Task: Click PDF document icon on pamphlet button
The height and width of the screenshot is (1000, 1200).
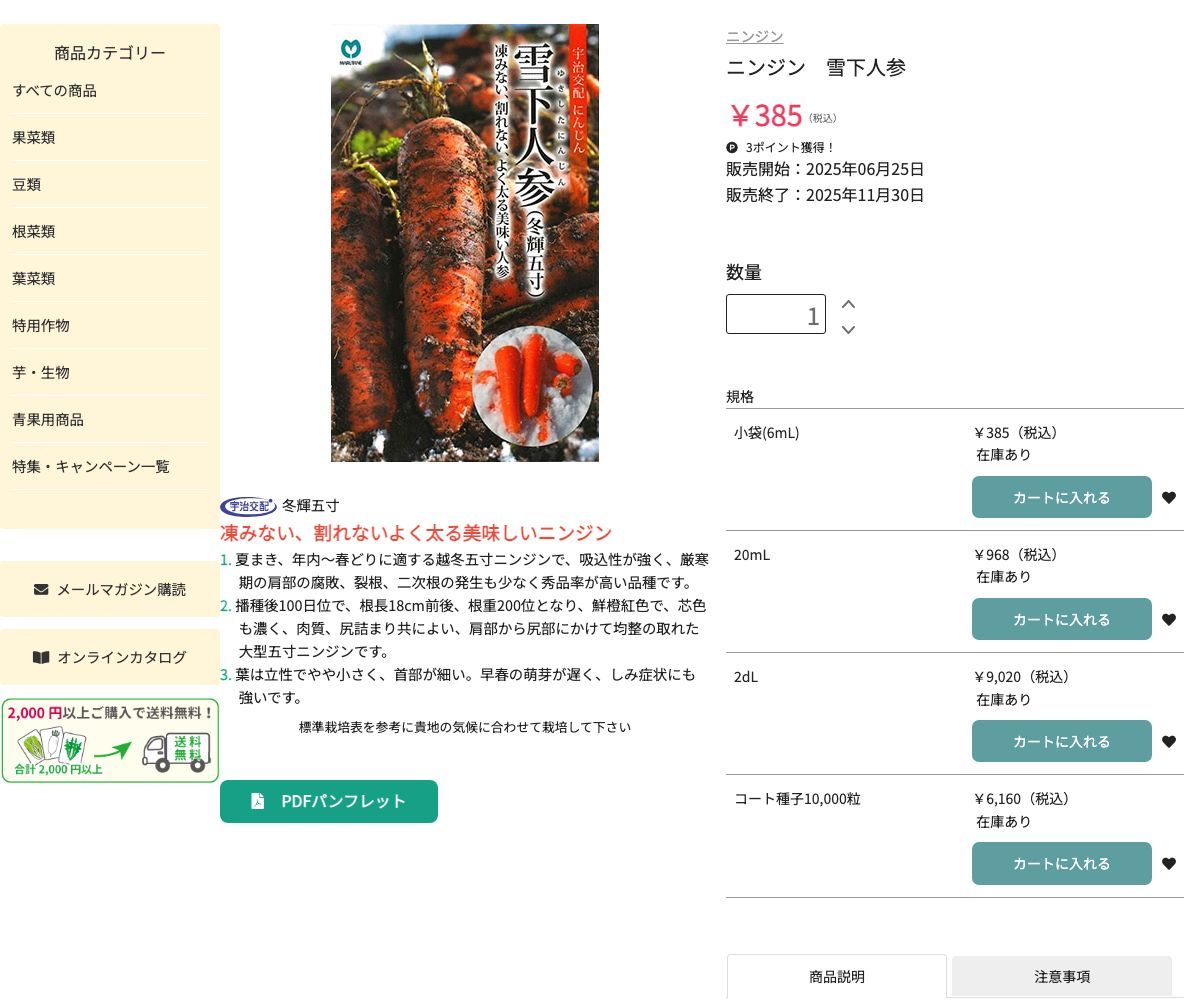Action: point(256,800)
